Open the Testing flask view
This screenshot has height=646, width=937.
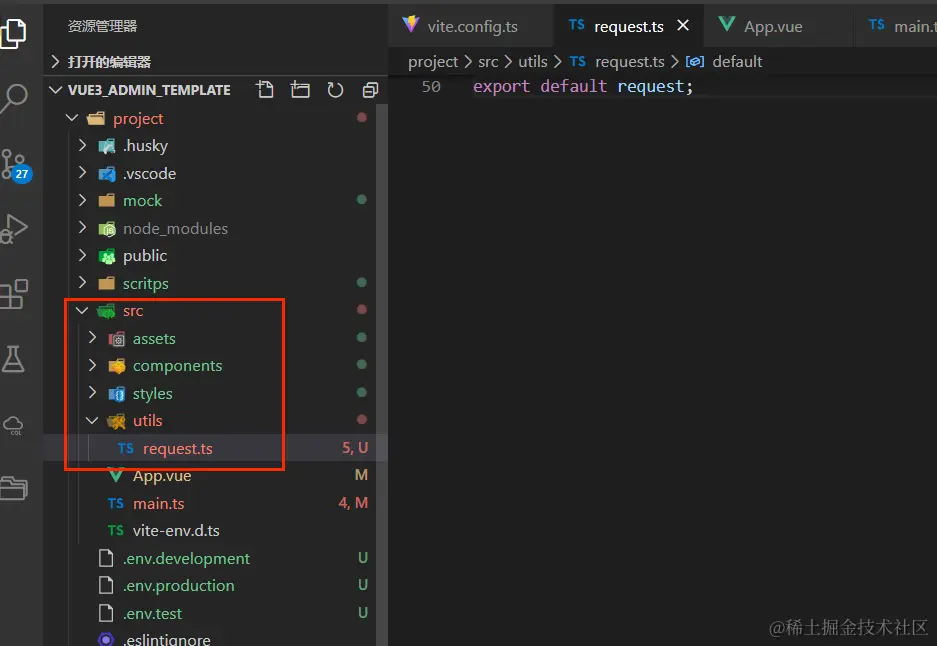pos(13,359)
